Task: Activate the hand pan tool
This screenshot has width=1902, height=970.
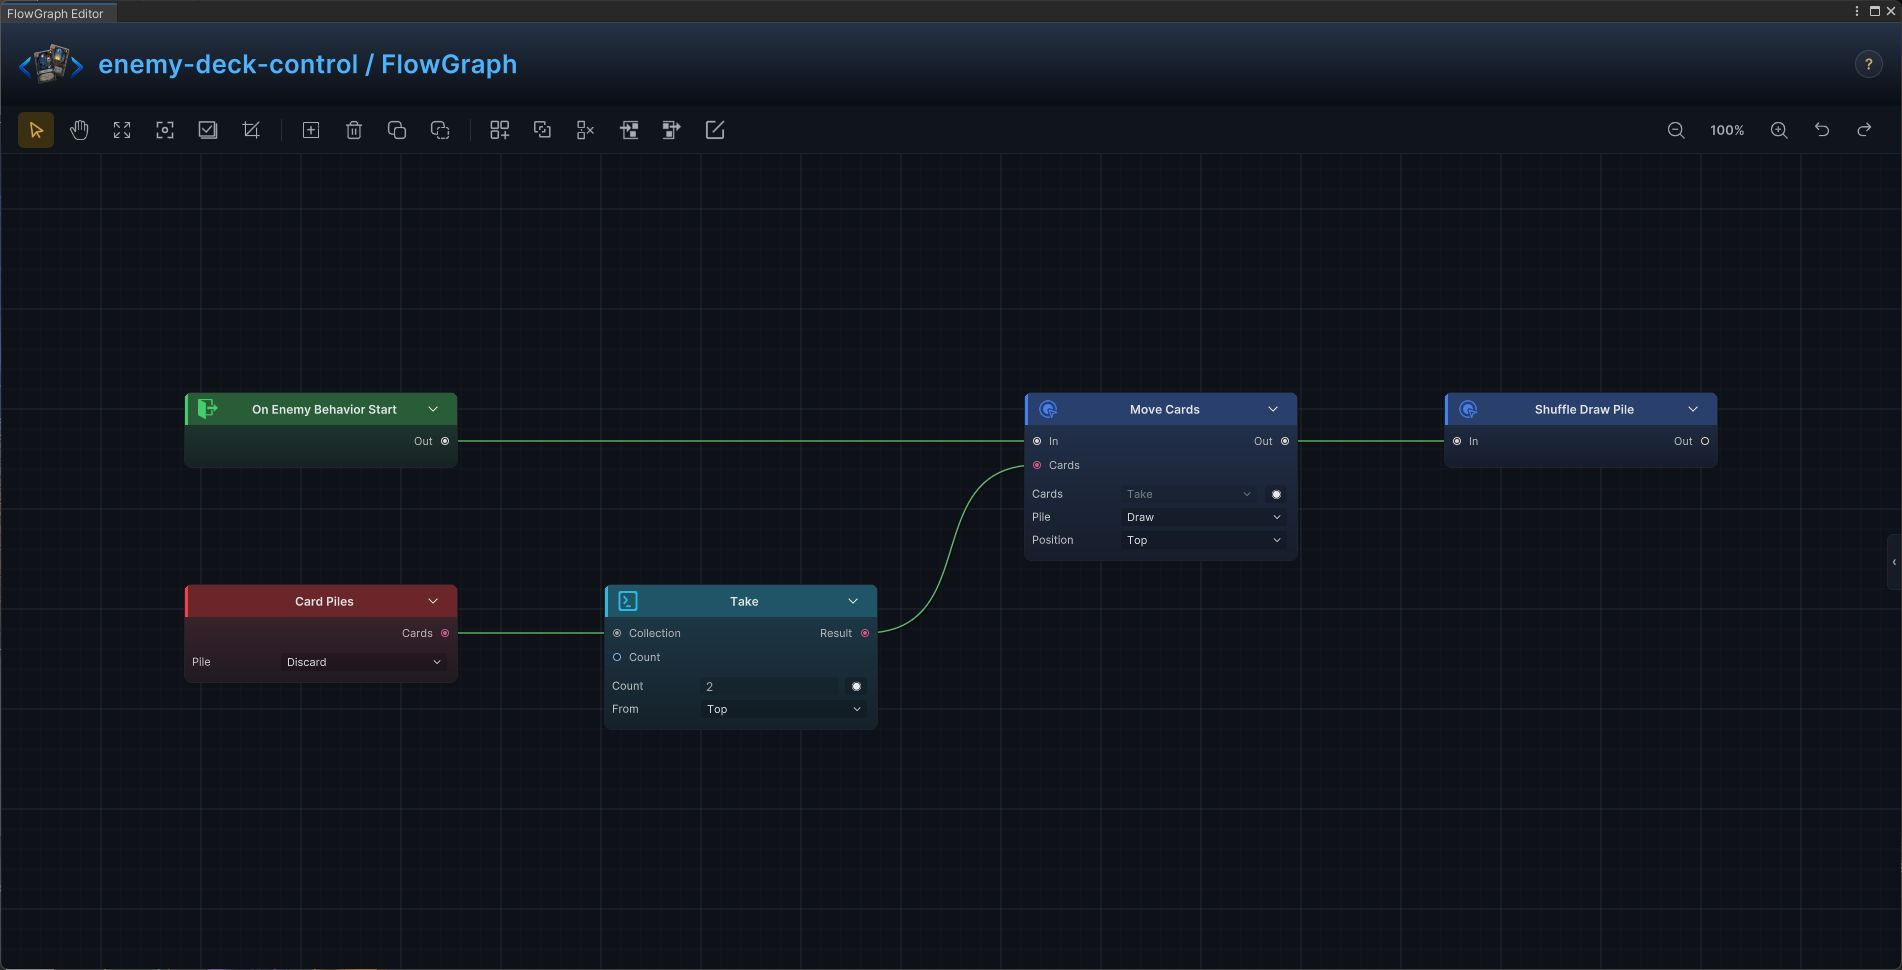Action: click(79, 130)
